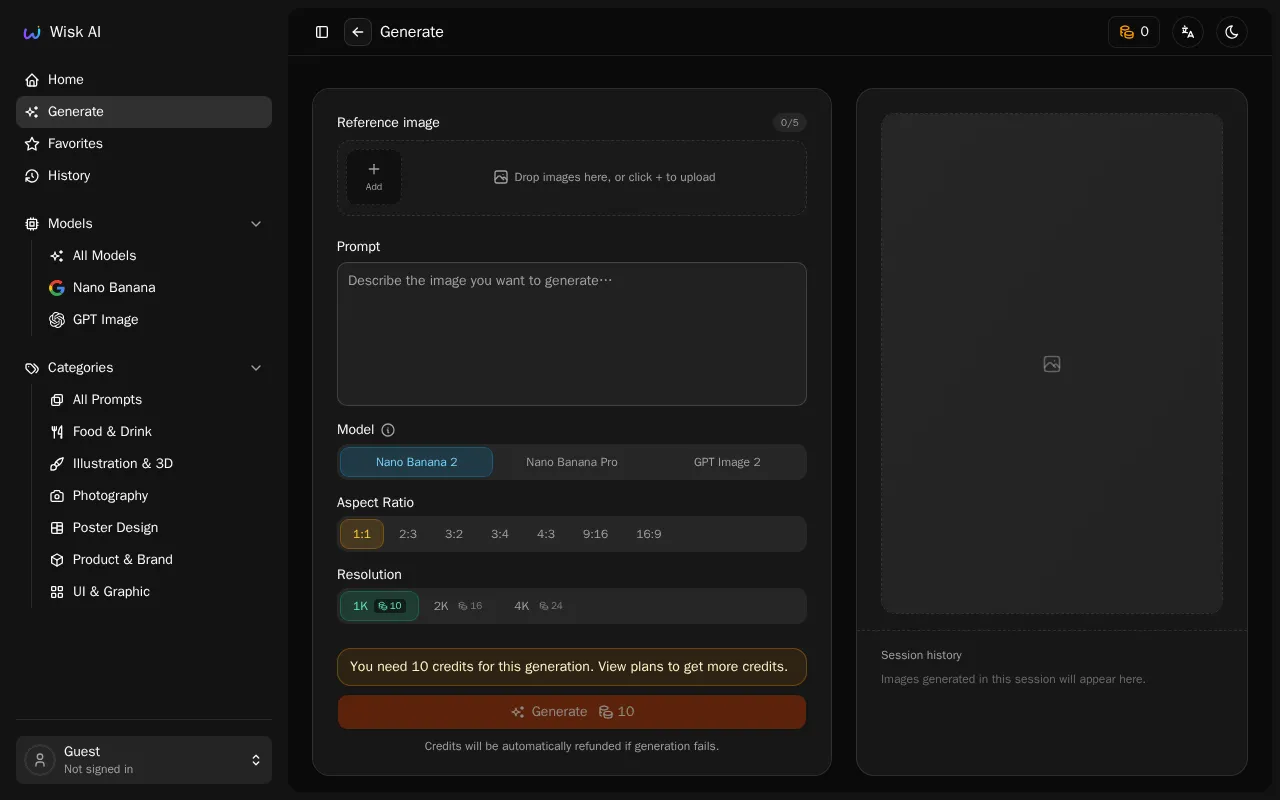Select the Nano Banana Pro model
1280x800 pixels.
tap(572, 462)
